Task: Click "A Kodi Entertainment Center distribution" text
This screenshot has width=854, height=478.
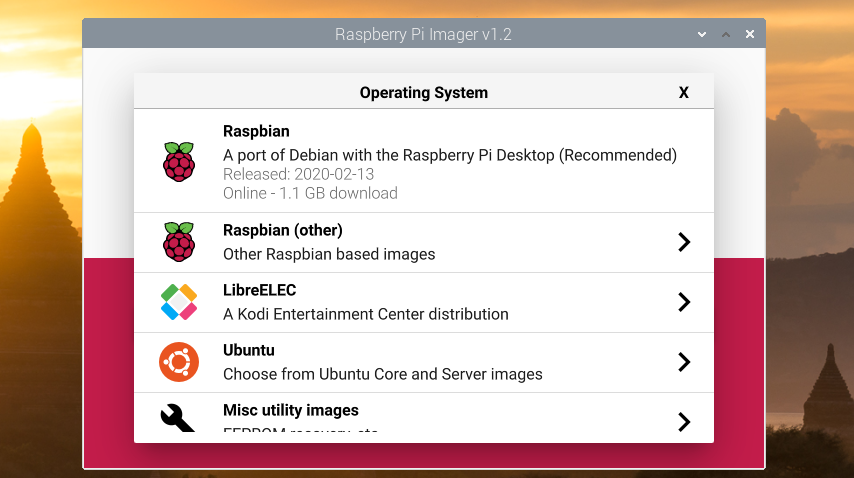Action: click(365, 314)
